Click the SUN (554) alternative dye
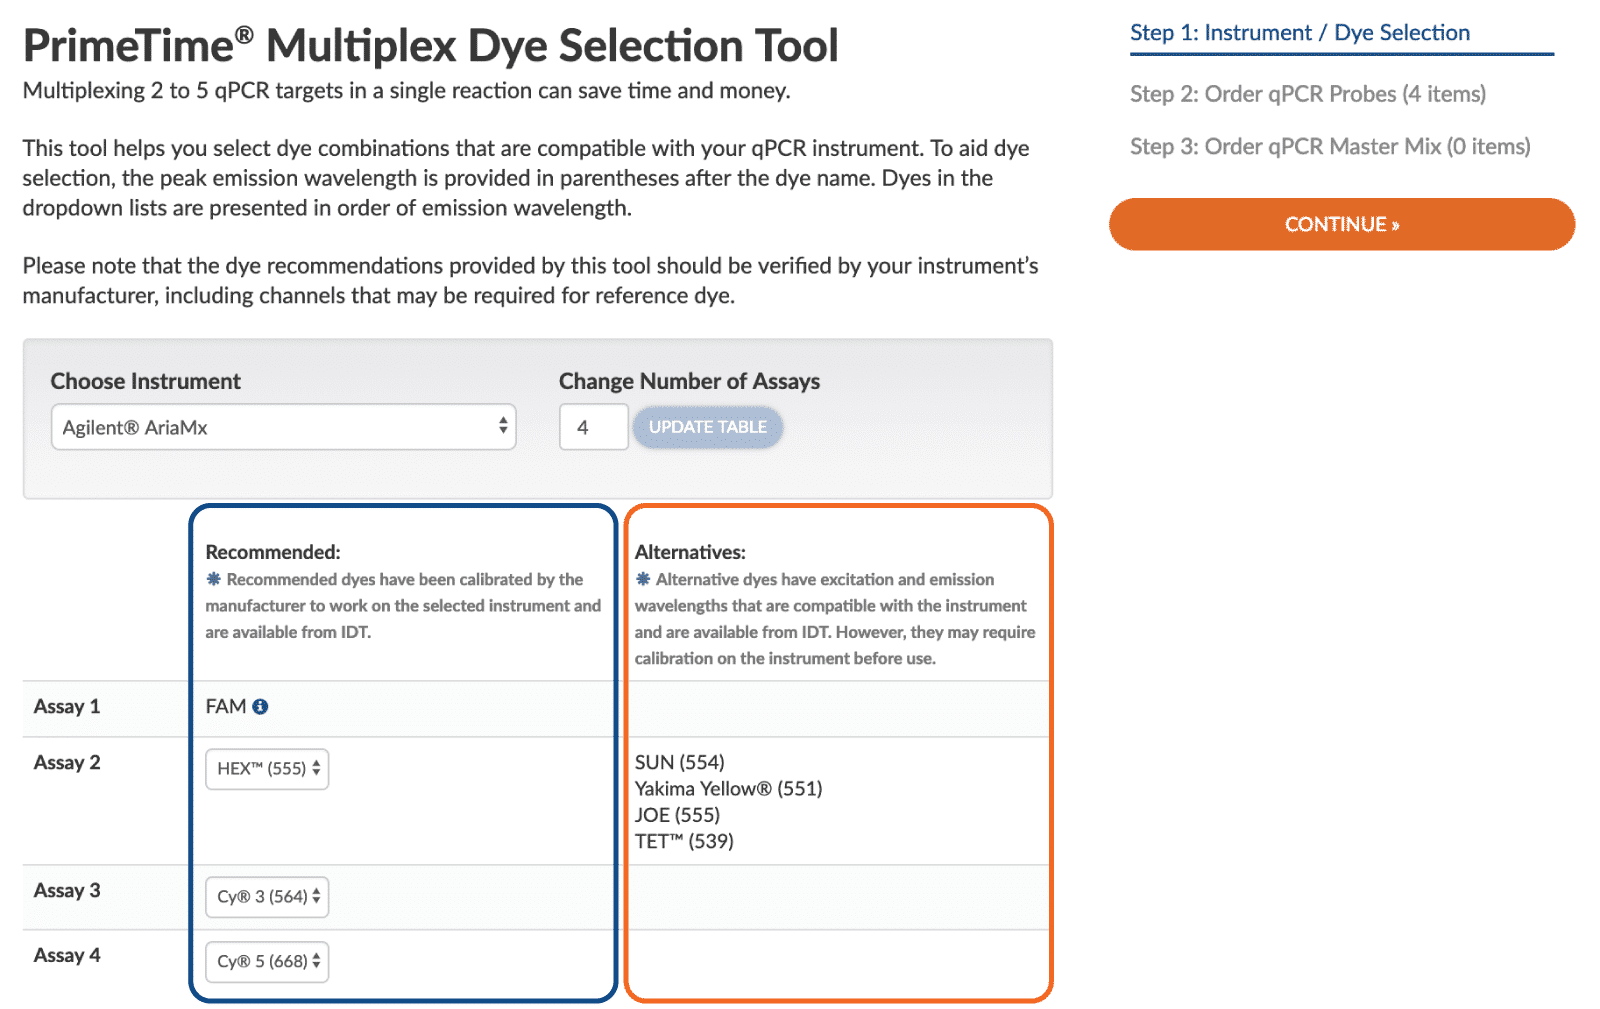The height and width of the screenshot is (1009, 1600). tap(679, 763)
